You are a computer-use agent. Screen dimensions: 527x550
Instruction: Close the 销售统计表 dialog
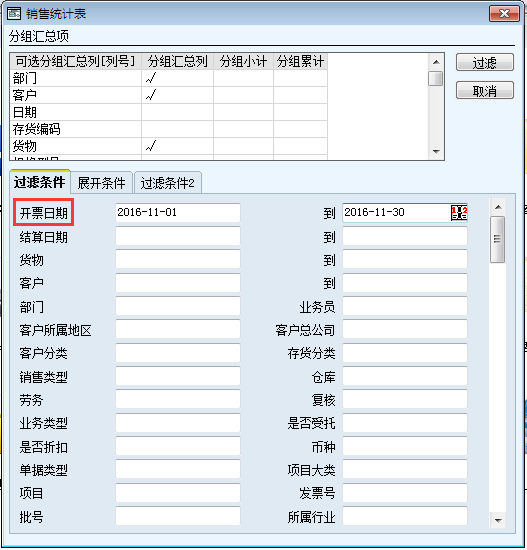point(504,14)
